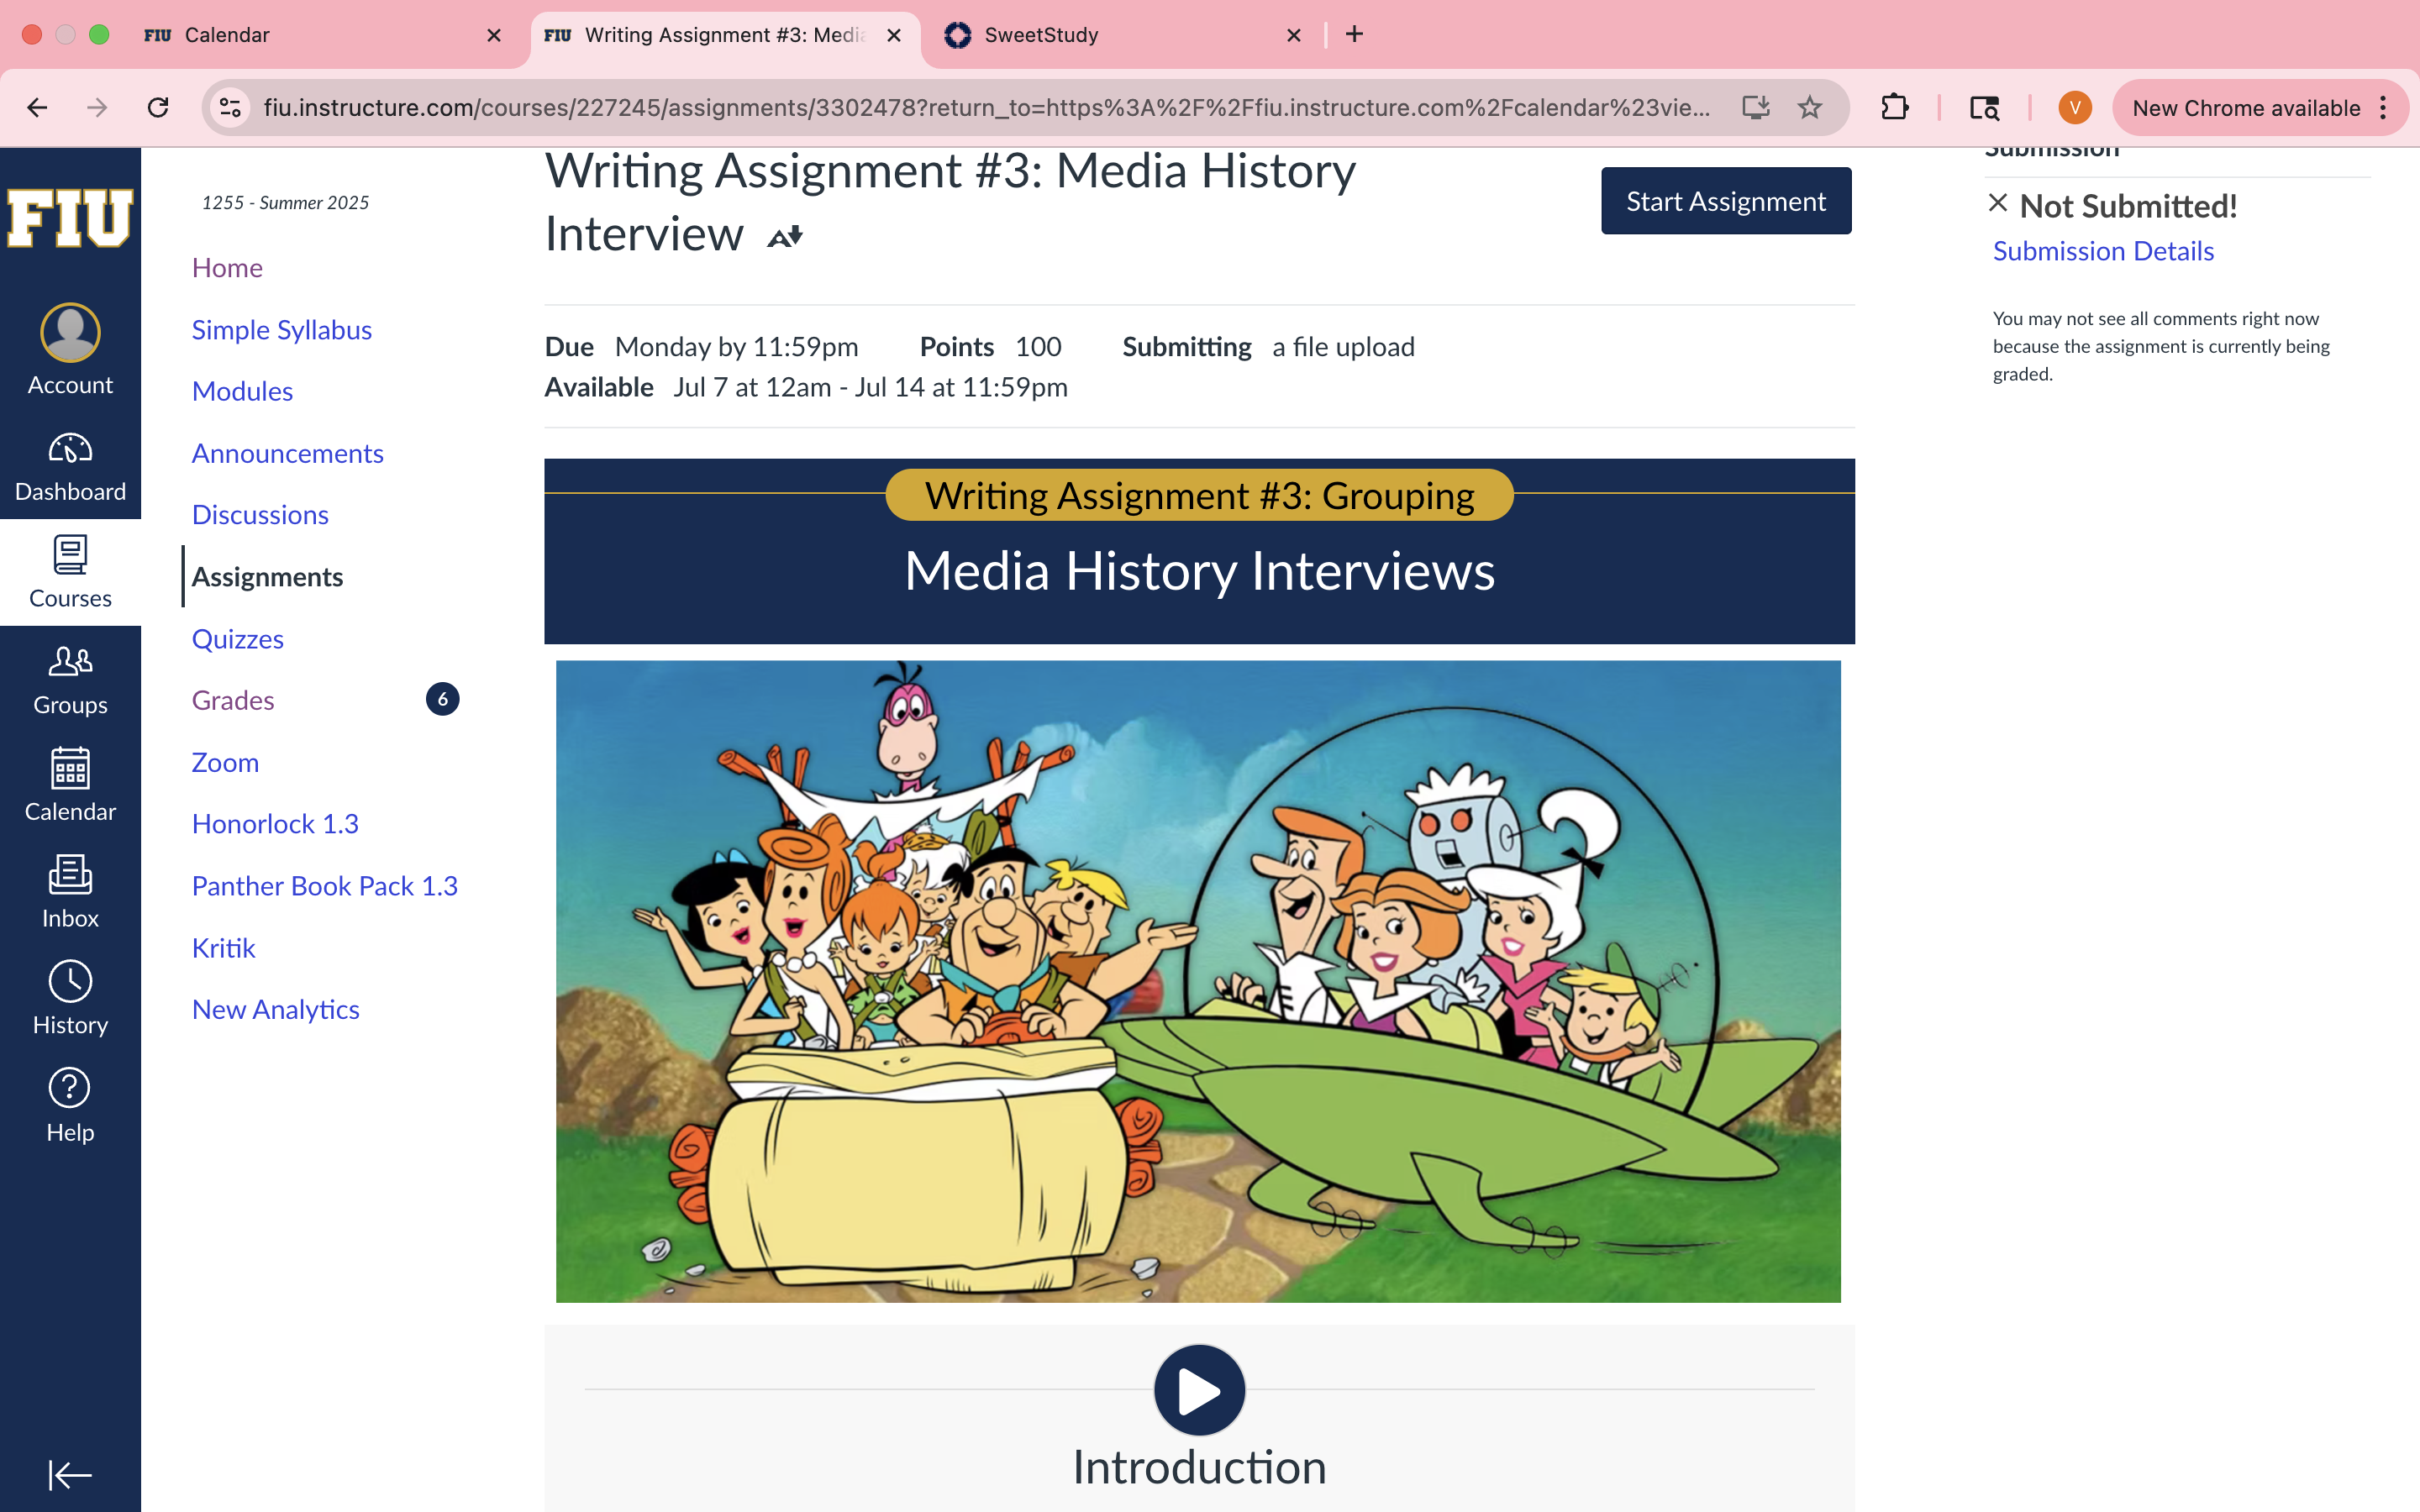Open course Discussions

[260, 515]
